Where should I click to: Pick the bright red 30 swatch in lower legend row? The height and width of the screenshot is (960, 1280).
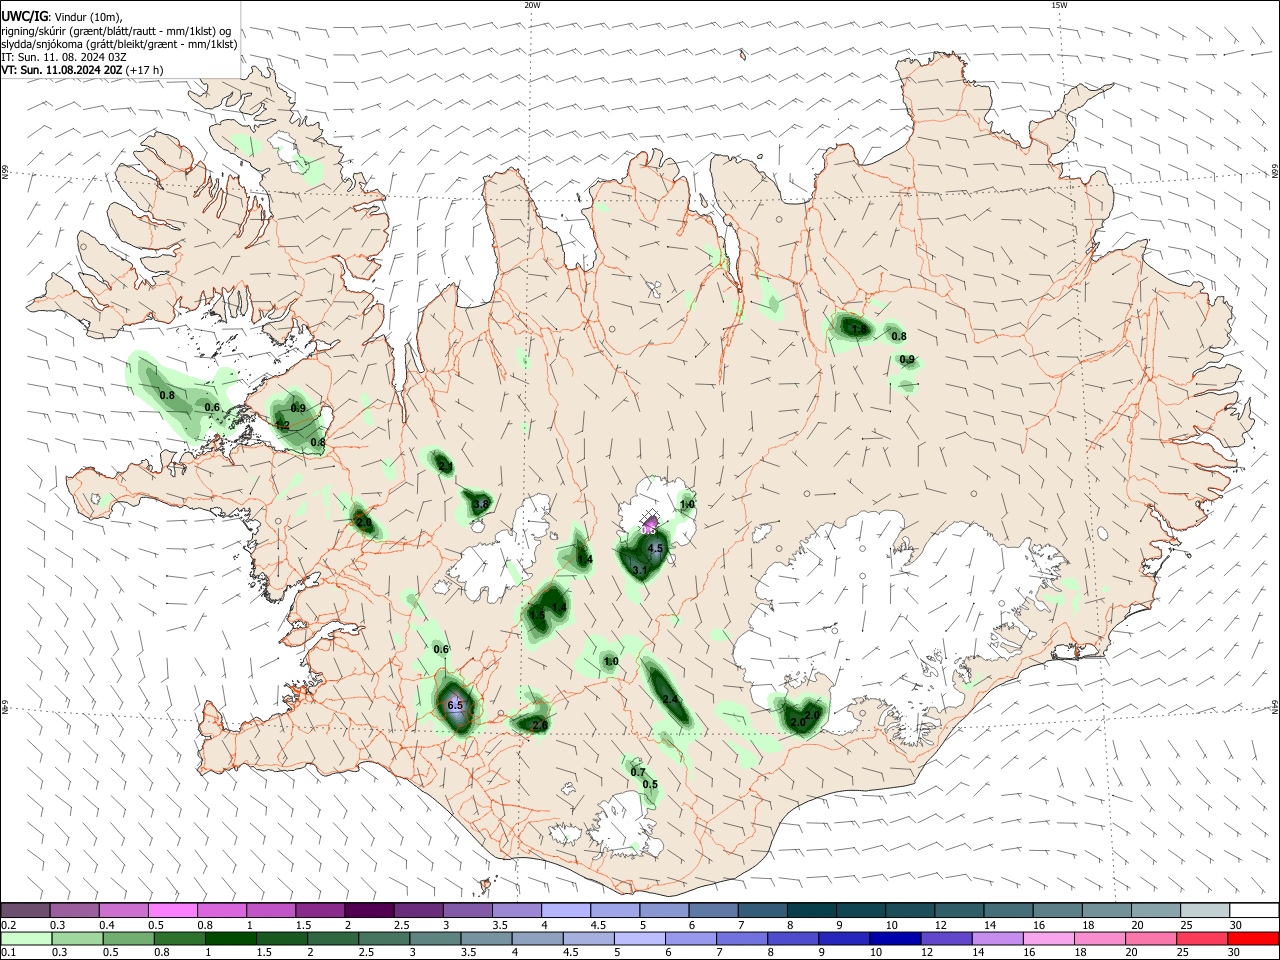1252,938
